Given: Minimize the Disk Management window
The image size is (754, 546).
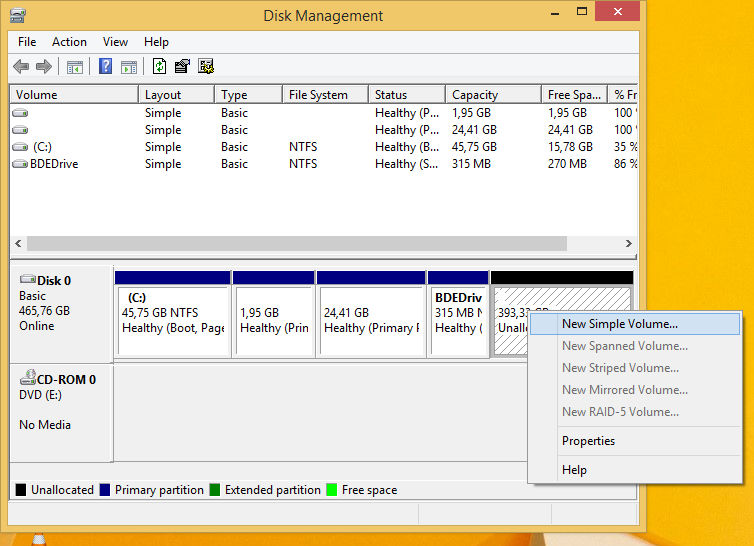Looking at the screenshot, I should tap(555, 12).
